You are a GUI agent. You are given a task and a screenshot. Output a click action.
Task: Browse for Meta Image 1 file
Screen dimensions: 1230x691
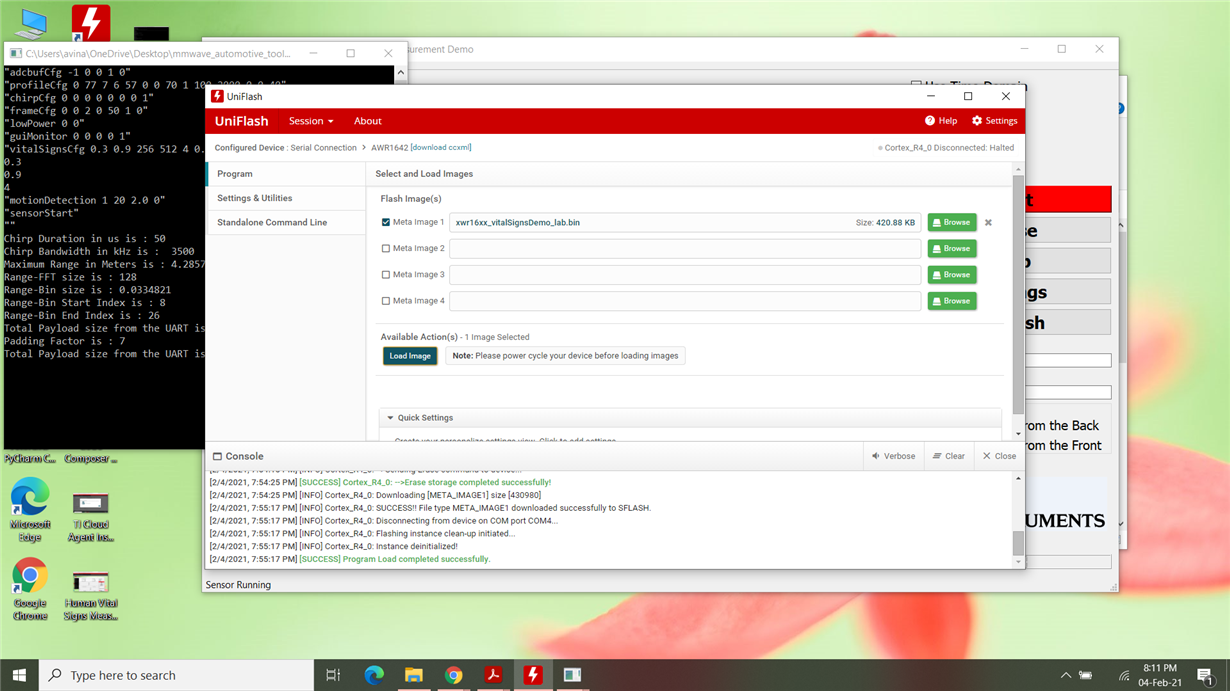[x=951, y=223]
